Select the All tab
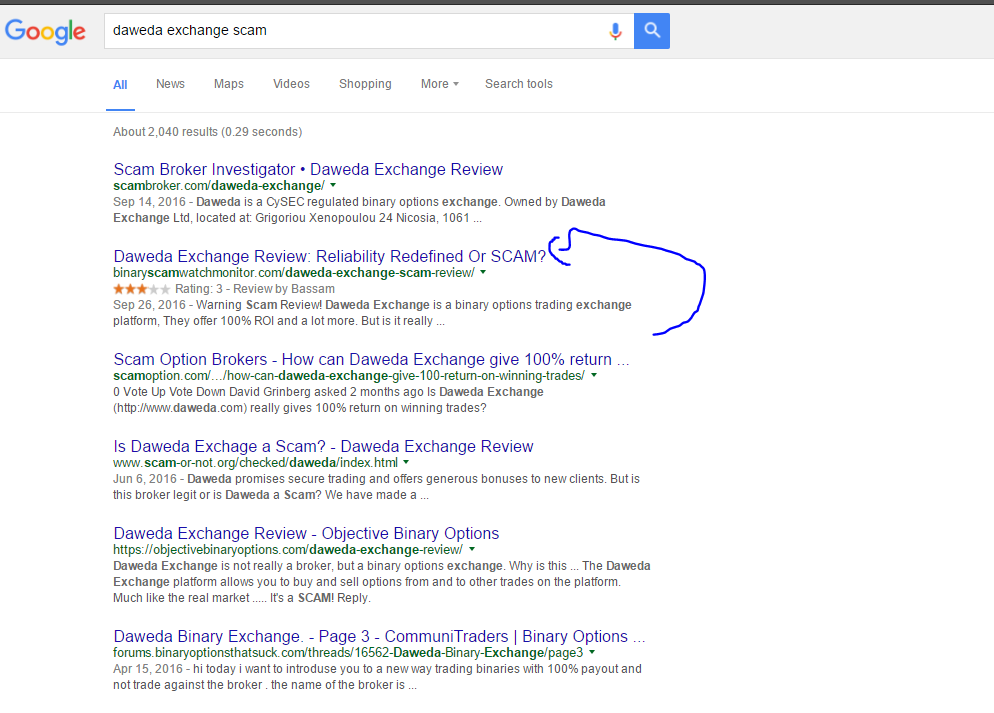The width and height of the screenshot is (994, 713). (x=120, y=84)
